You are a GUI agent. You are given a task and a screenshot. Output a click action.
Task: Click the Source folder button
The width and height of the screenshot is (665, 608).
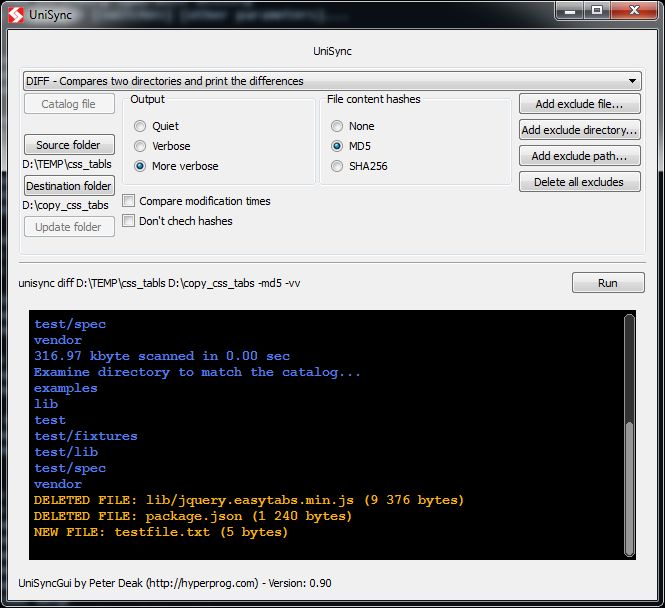coord(69,145)
